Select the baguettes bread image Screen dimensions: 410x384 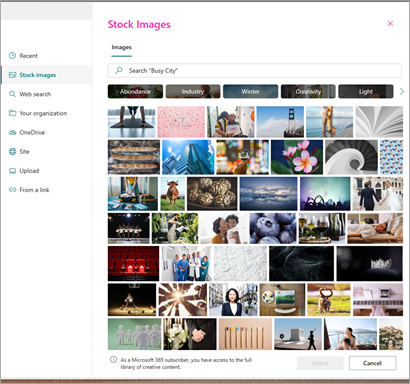click(x=134, y=157)
